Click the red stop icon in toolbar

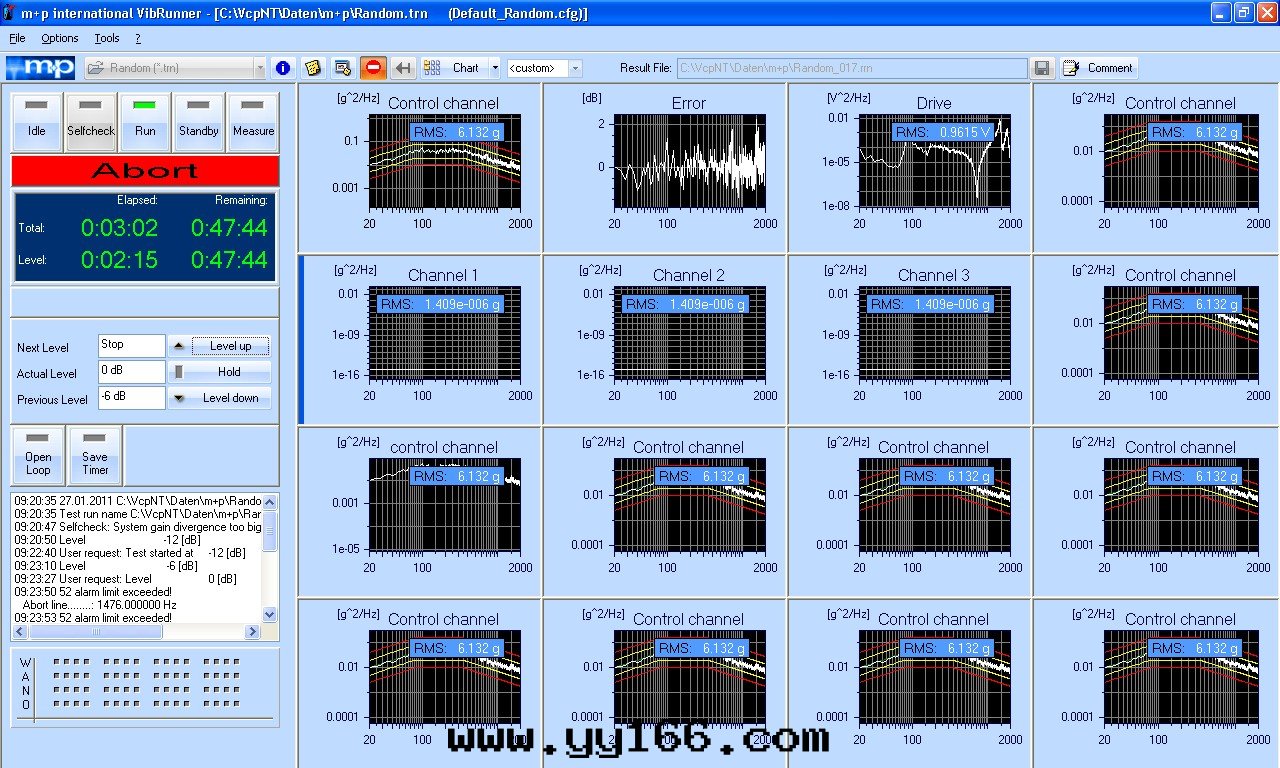373,68
